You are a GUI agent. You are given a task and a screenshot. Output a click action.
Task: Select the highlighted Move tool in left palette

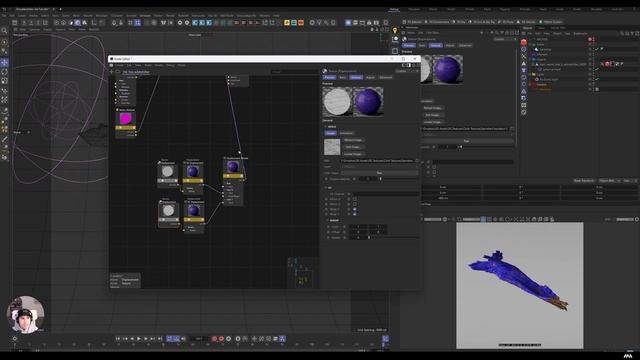click(x=4, y=62)
